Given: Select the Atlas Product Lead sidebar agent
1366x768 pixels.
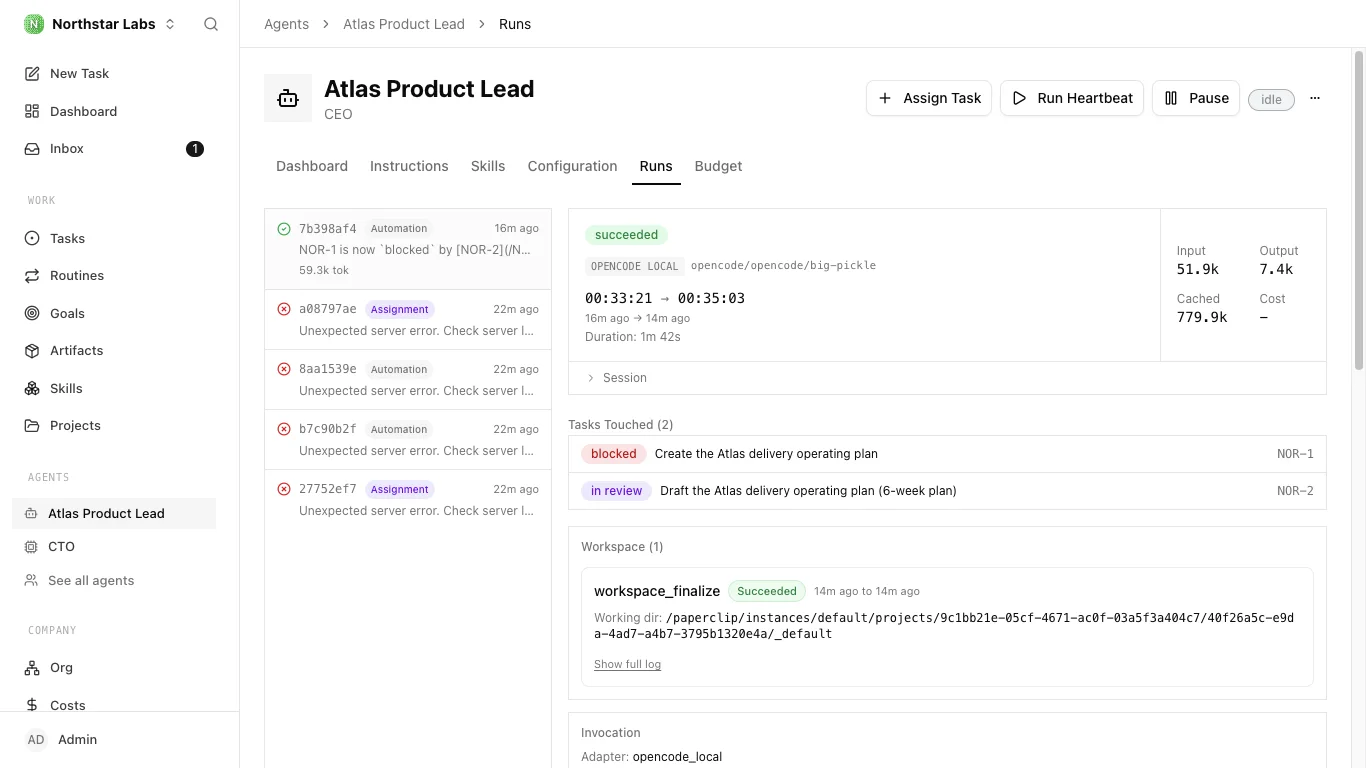Looking at the screenshot, I should pyautogui.click(x=114, y=513).
